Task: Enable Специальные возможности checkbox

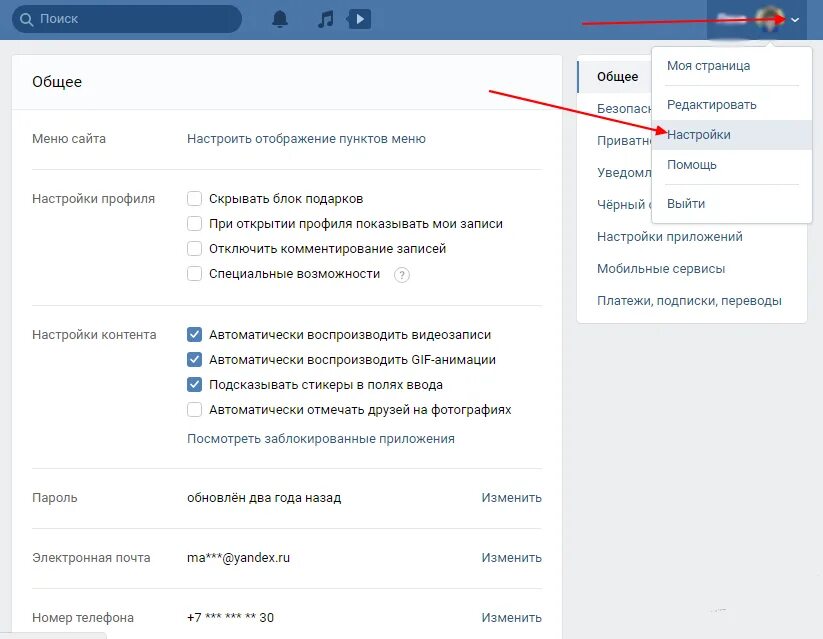Action: pos(194,274)
